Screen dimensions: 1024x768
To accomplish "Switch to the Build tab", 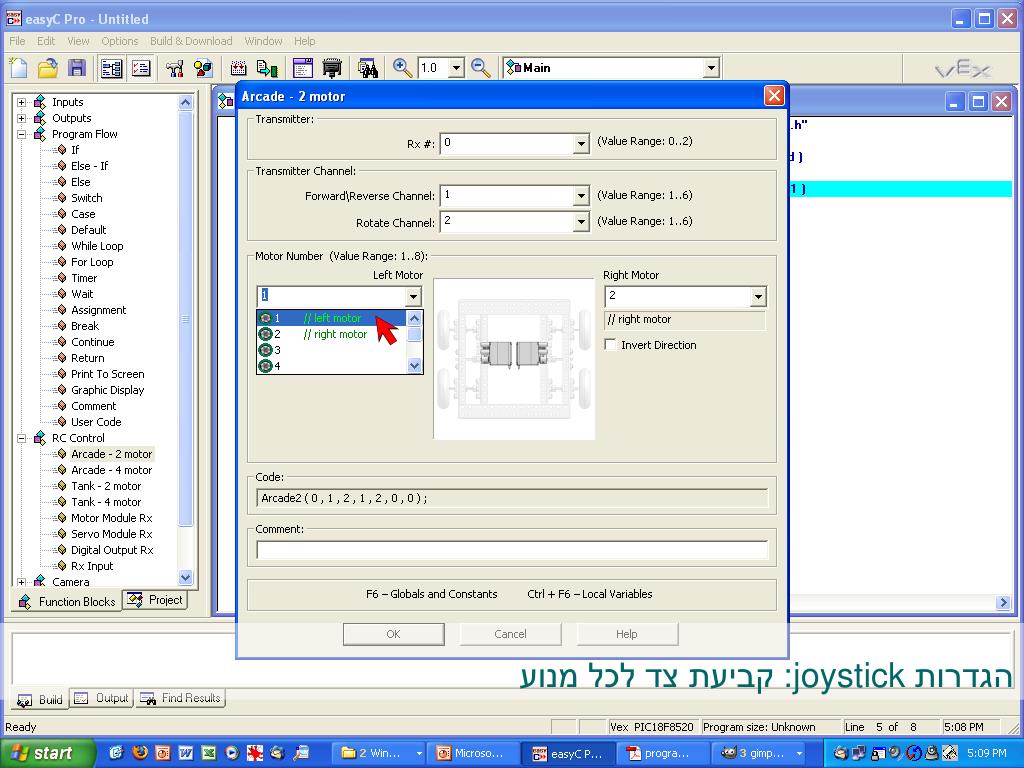I will coord(40,699).
